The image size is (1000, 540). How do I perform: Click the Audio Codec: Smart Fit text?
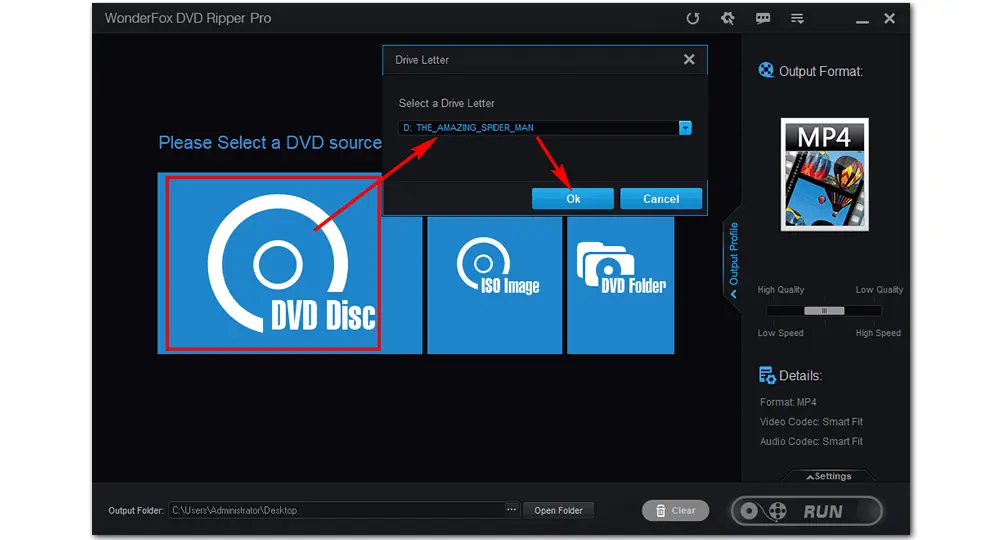[x=811, y=441]
